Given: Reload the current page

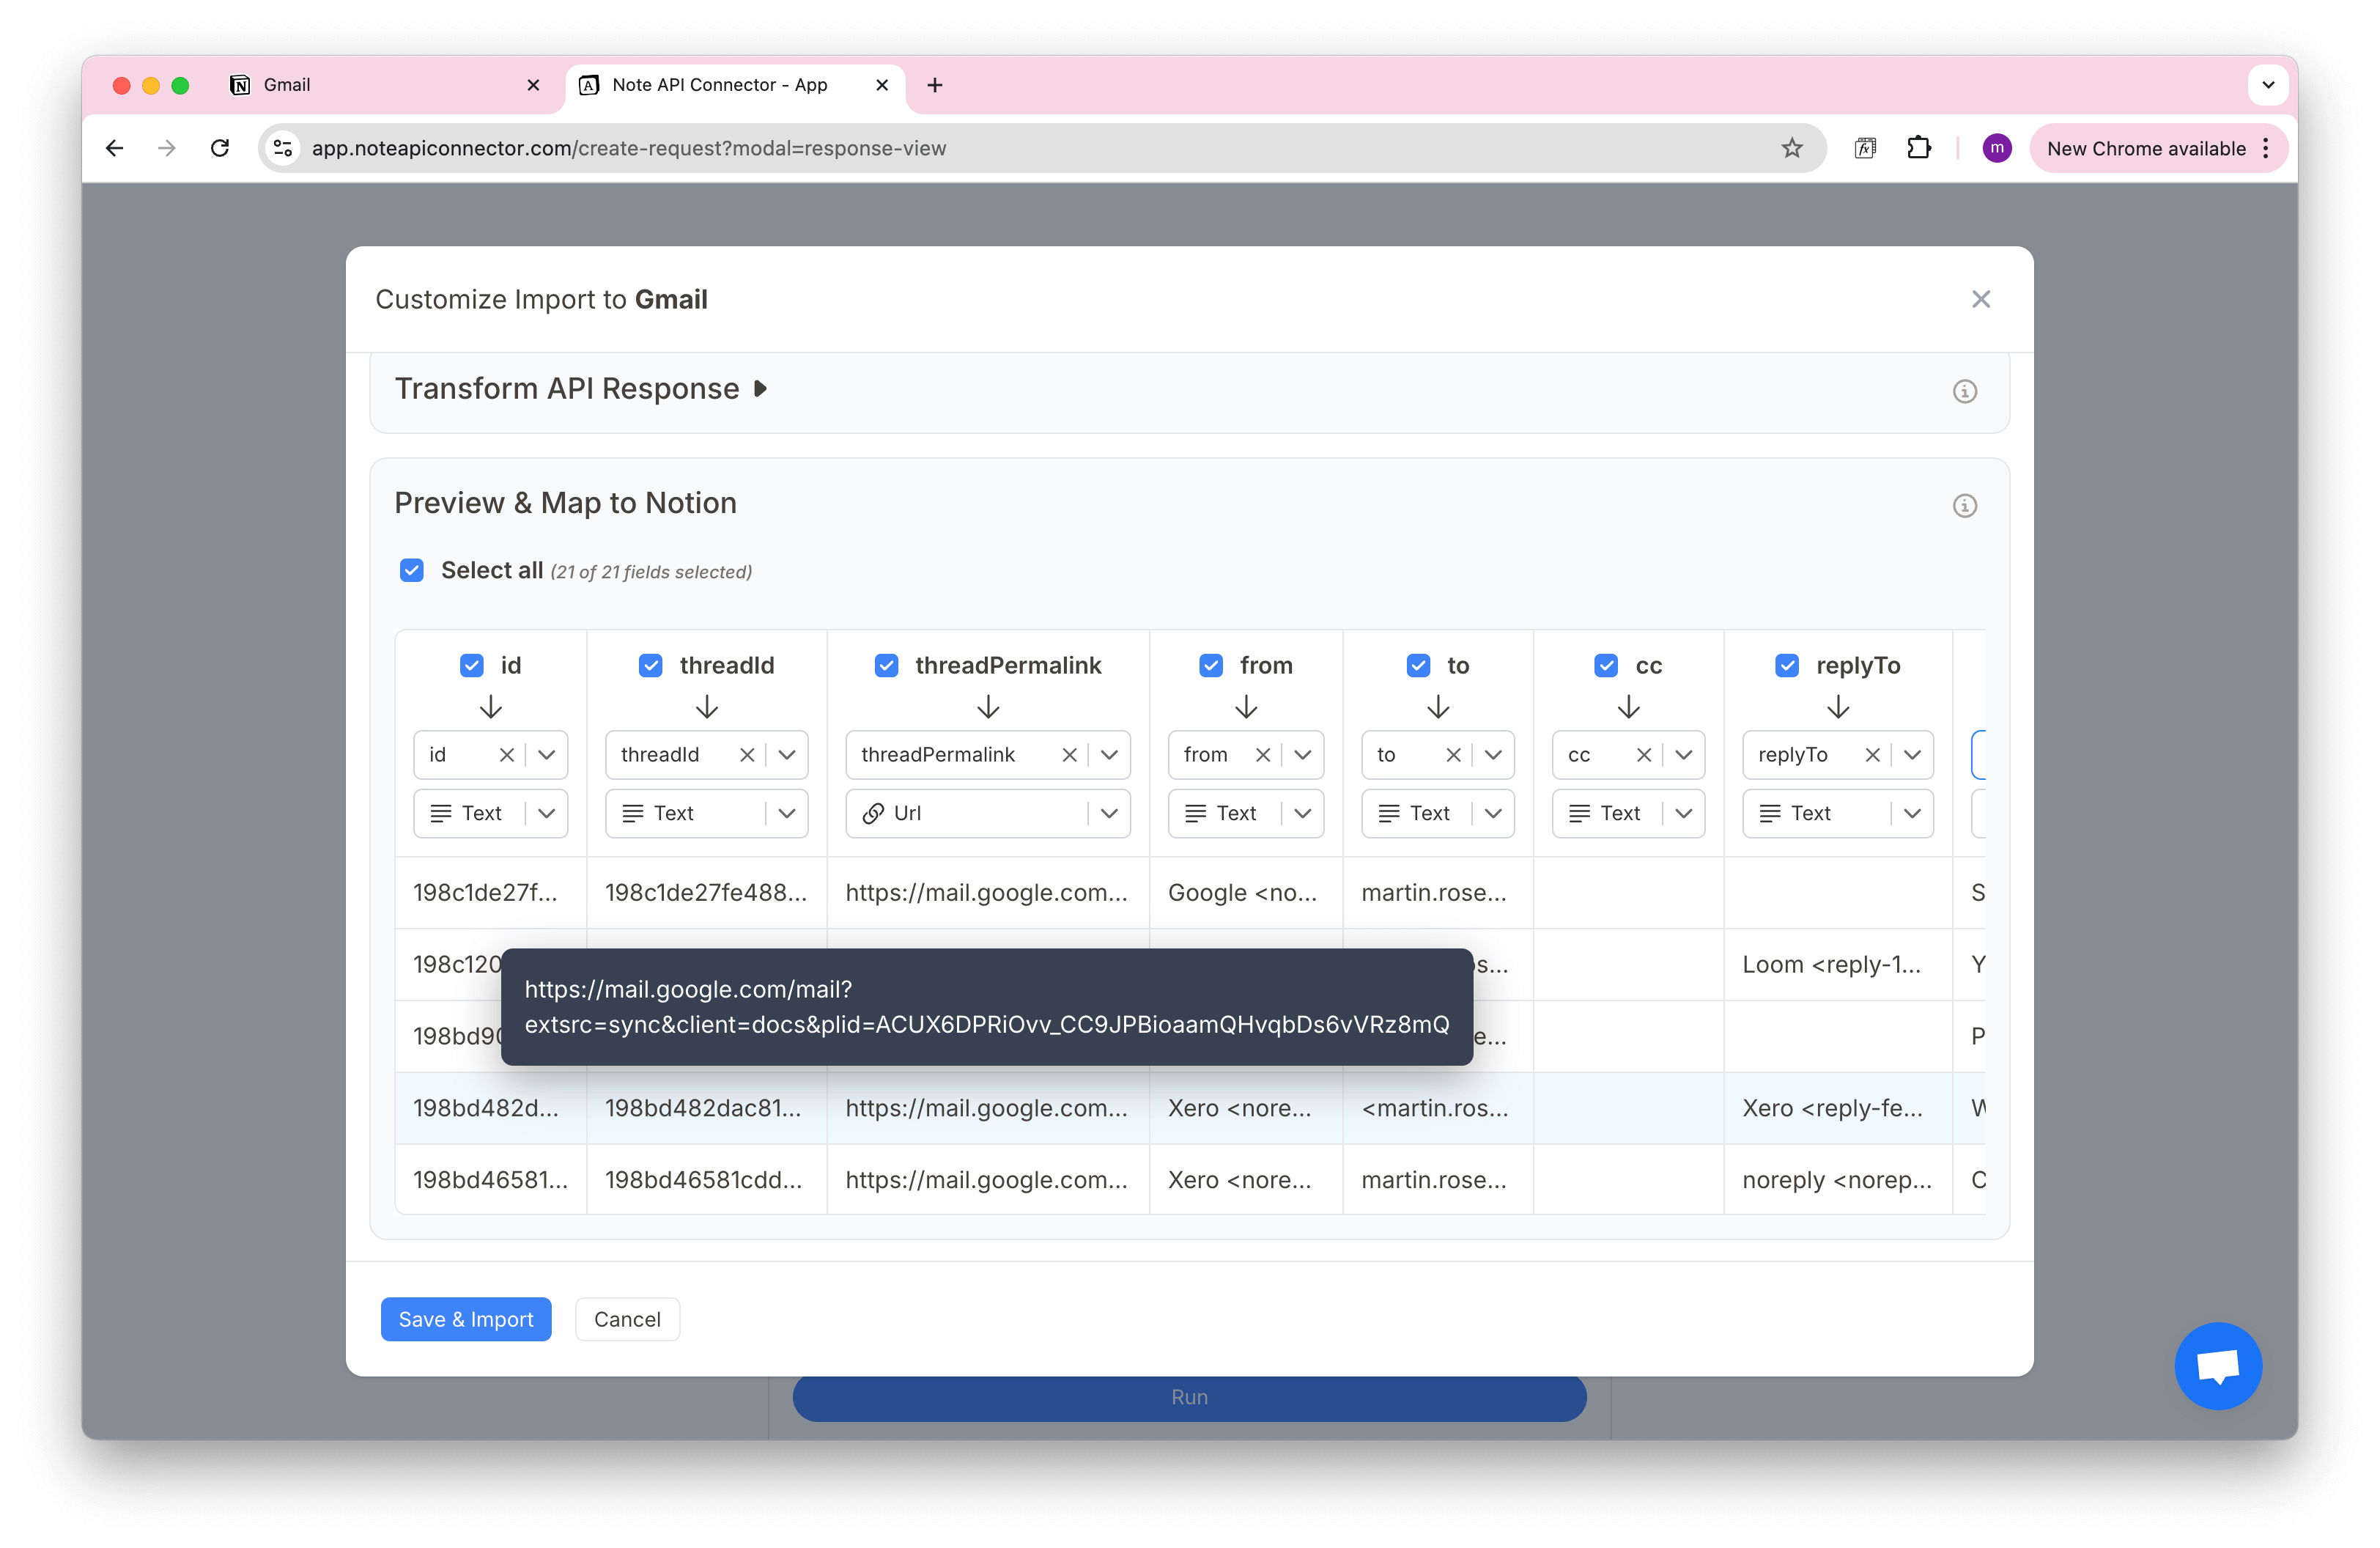Looking at the screenshot, I should pos(220,148).
